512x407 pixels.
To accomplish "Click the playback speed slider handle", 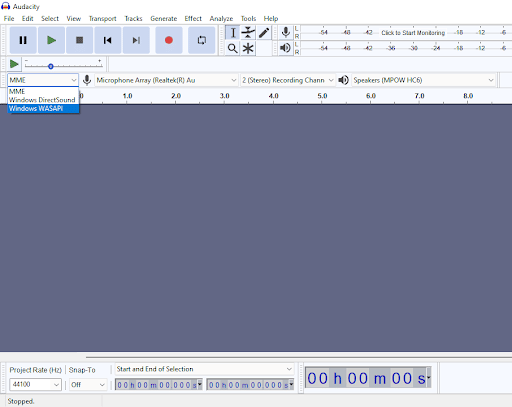I will pos(51,66).
